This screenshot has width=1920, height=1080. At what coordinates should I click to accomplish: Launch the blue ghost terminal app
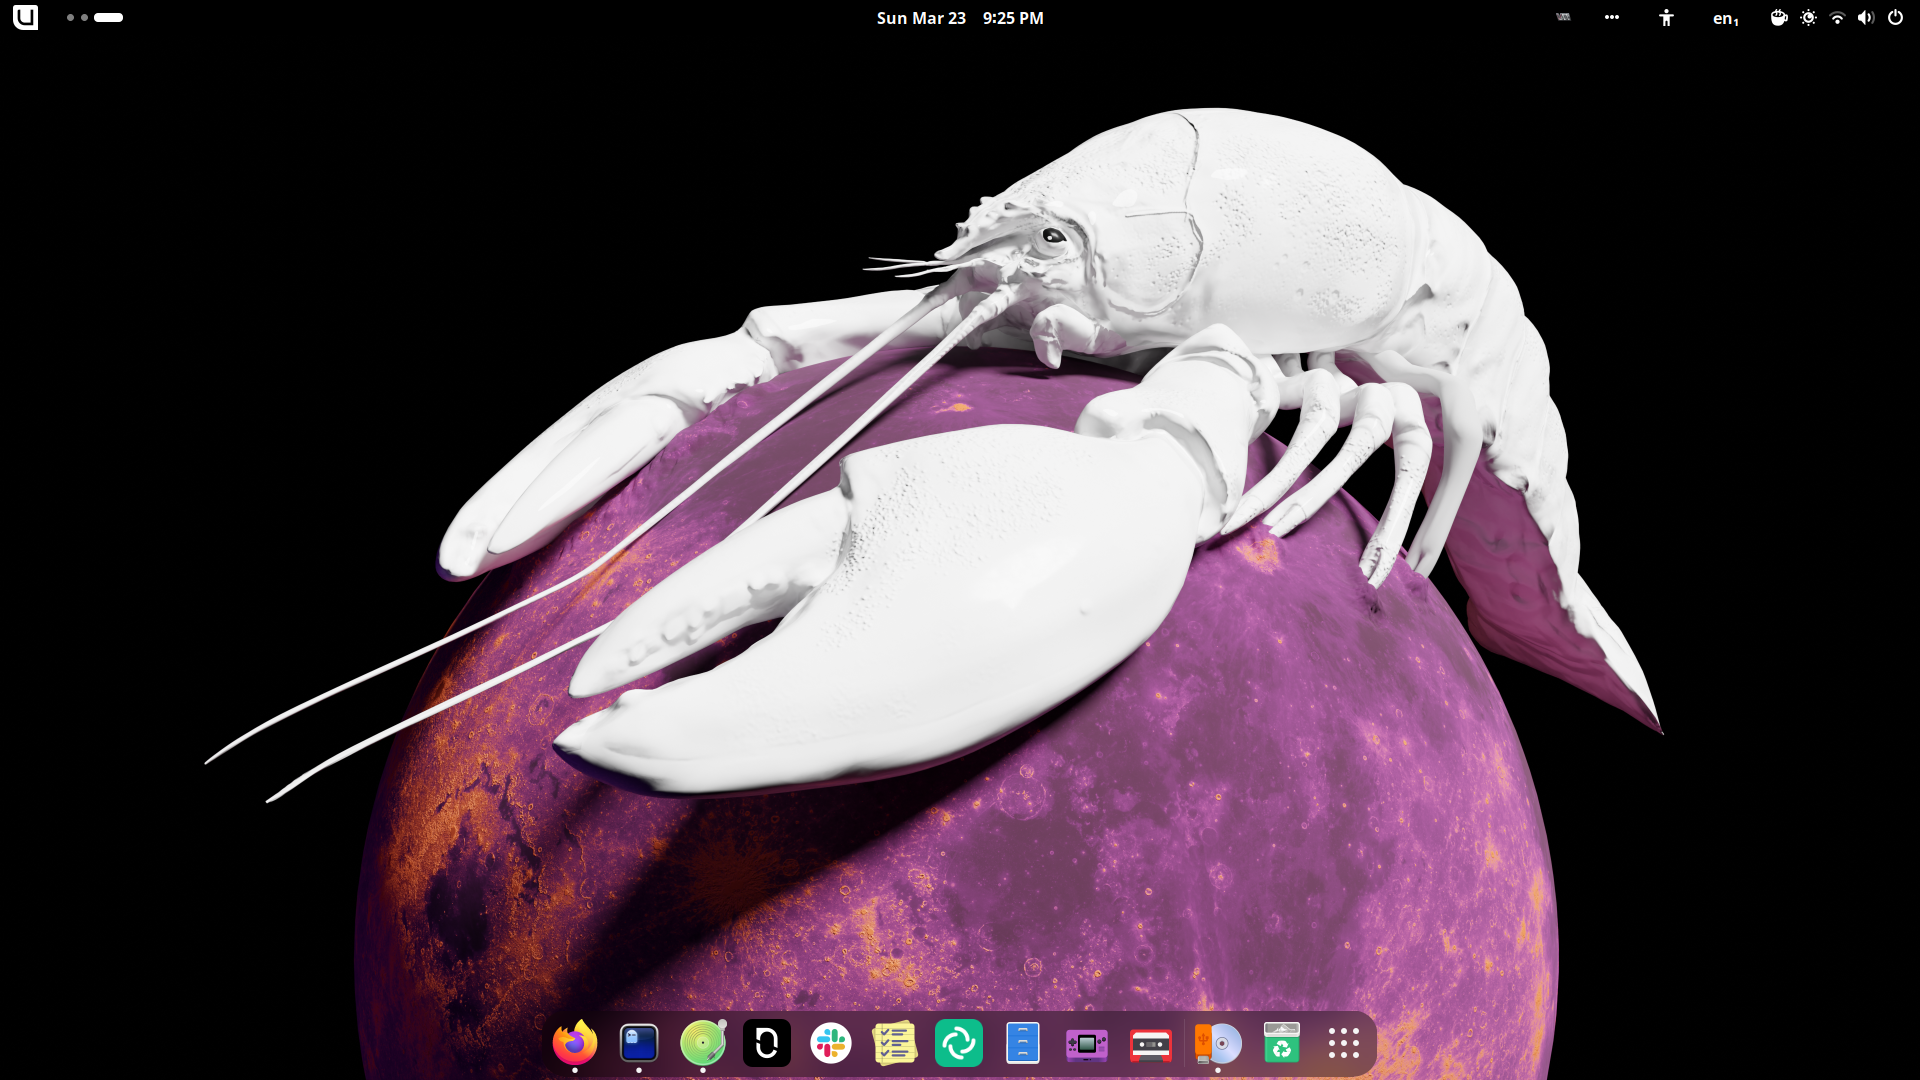click(x=639, y=1043)
